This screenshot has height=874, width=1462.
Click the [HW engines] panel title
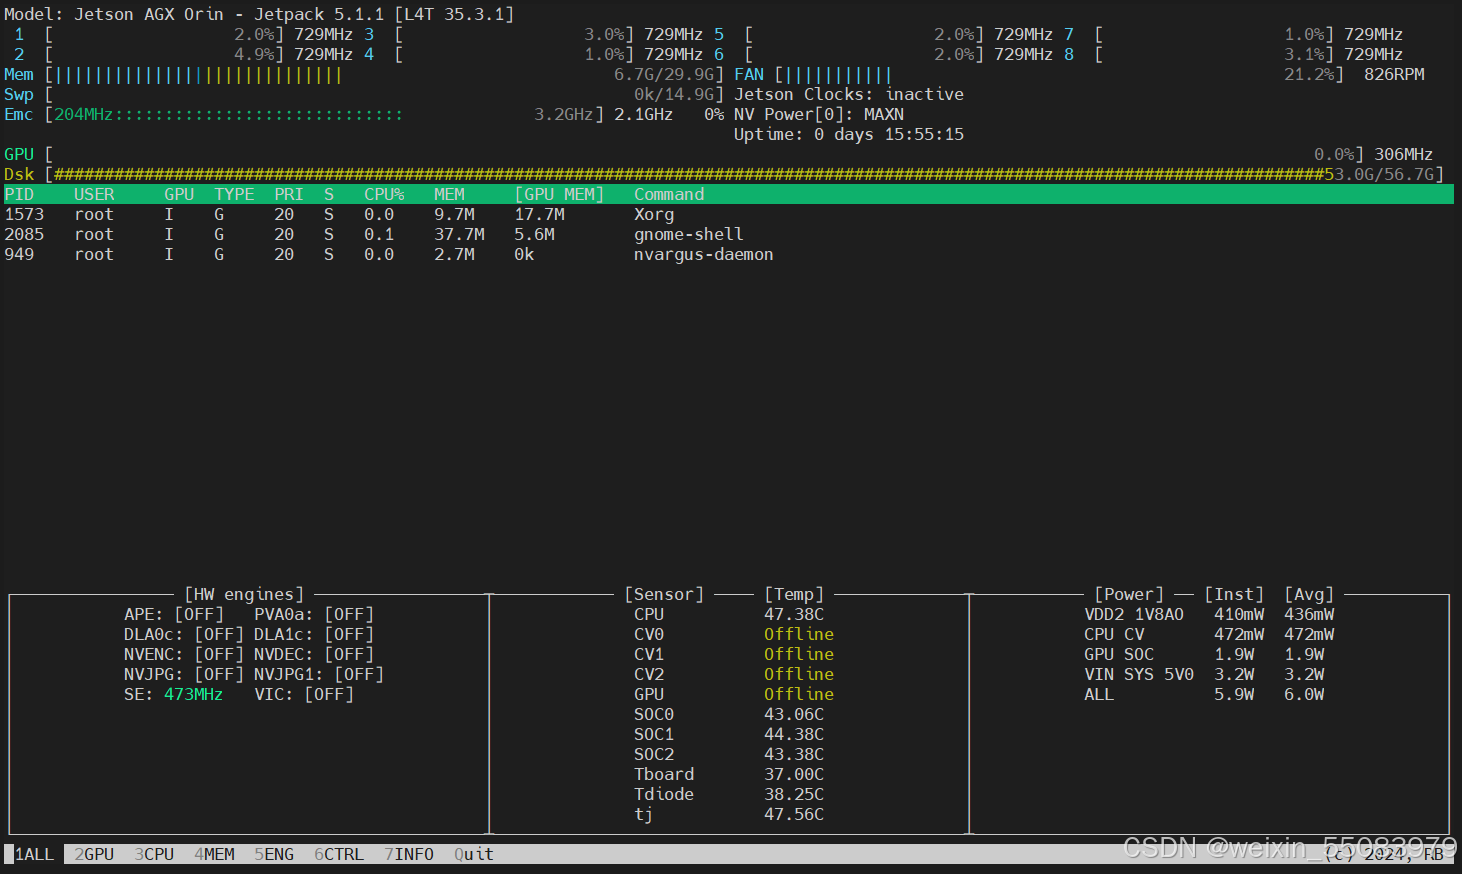click(x=244, y=594)
